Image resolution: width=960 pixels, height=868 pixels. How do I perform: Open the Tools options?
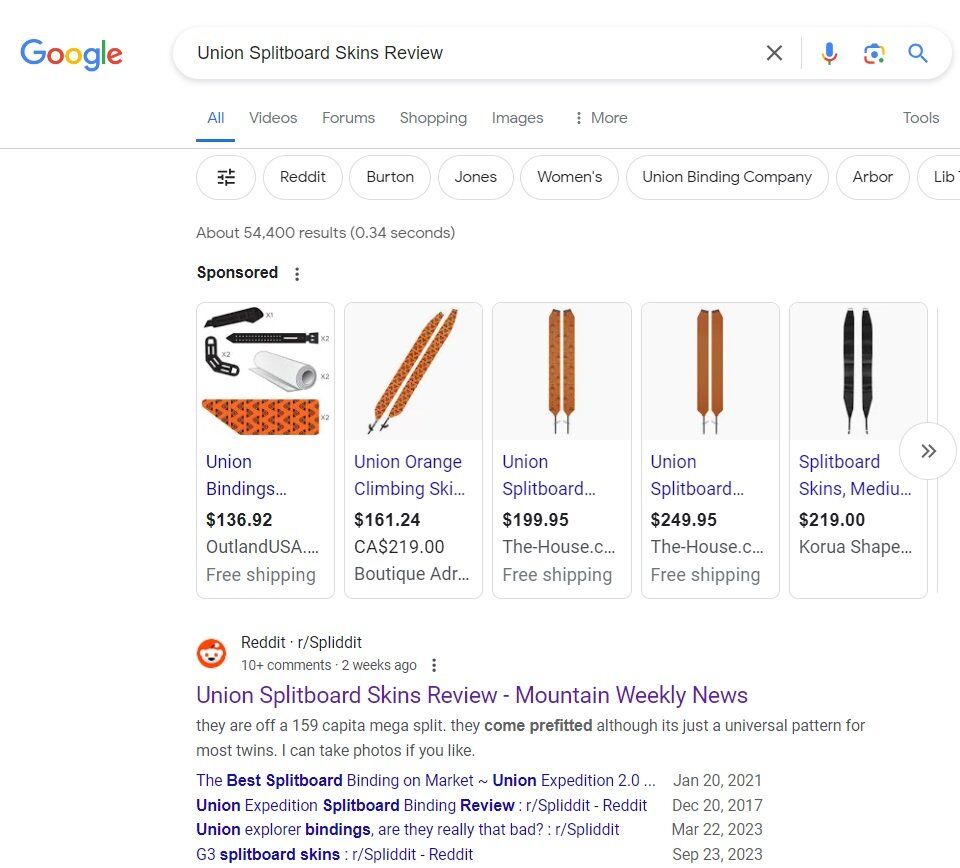920,118
